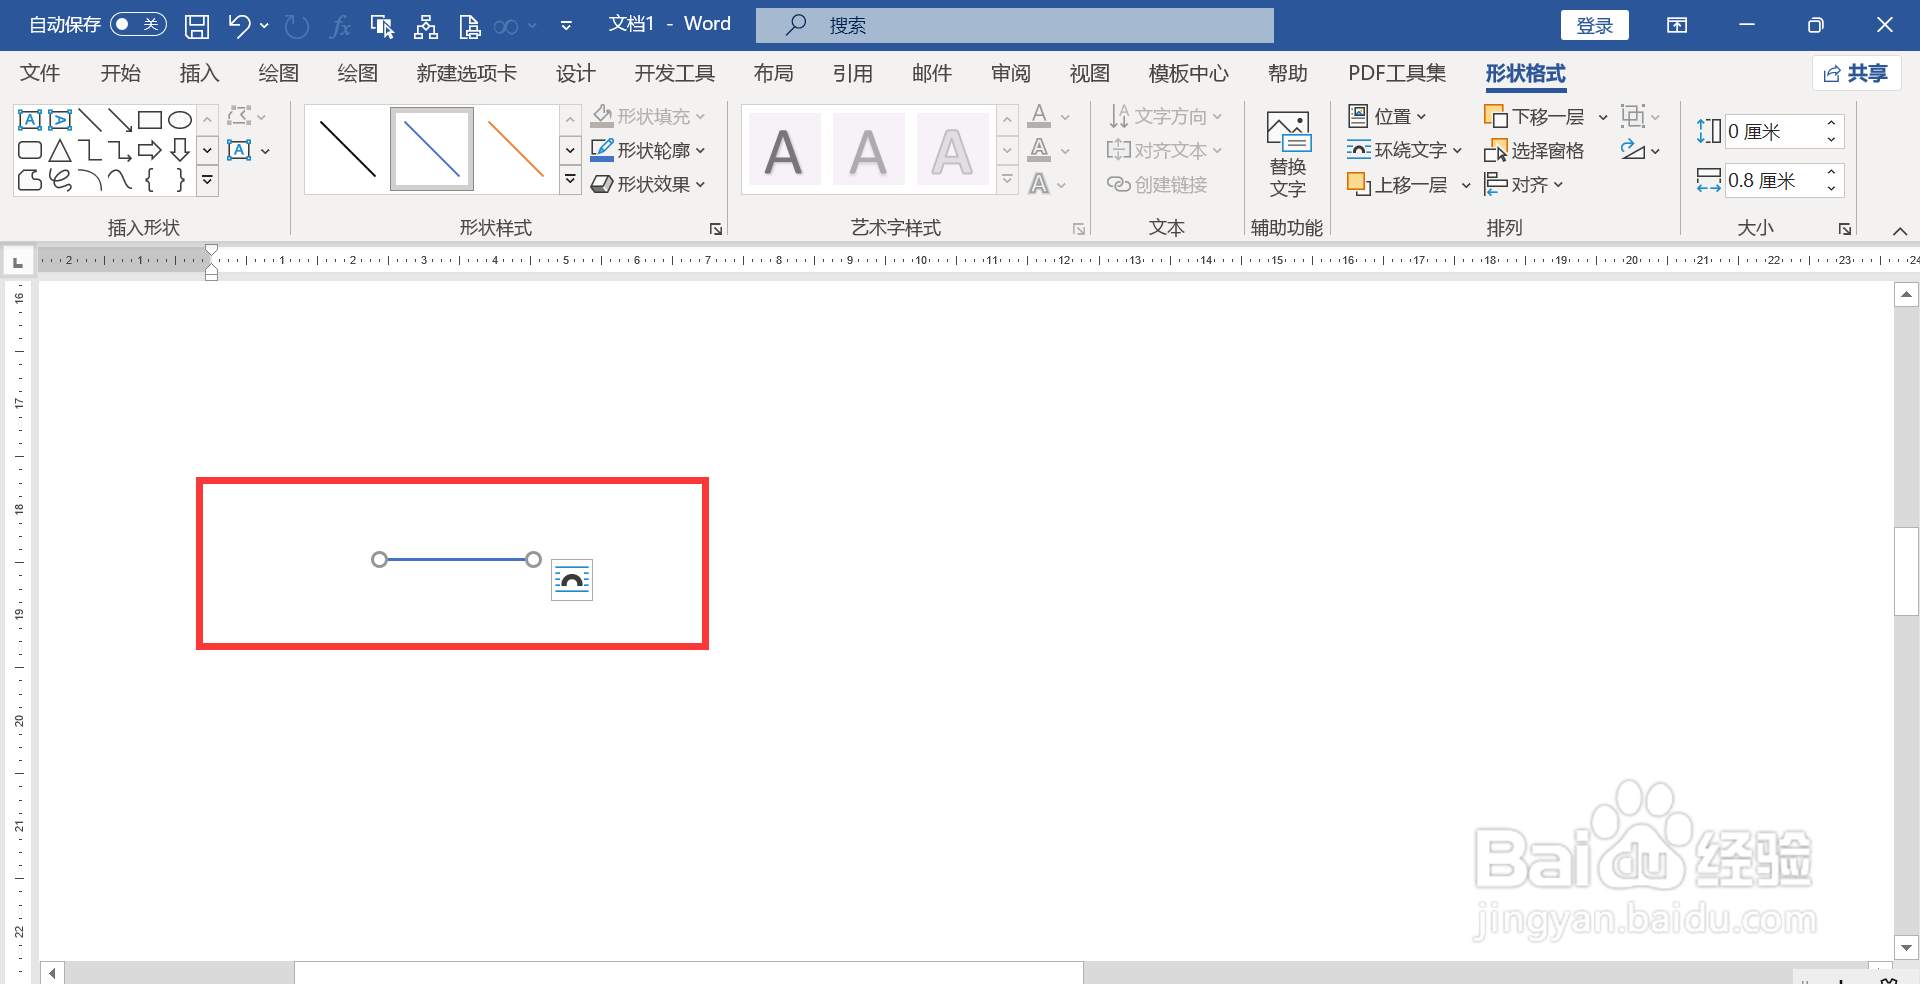Image resolution: width=1920 pixels, height=984 pixels.
Task: Switch to the 布局 tab
Action: tap(773, 73)
